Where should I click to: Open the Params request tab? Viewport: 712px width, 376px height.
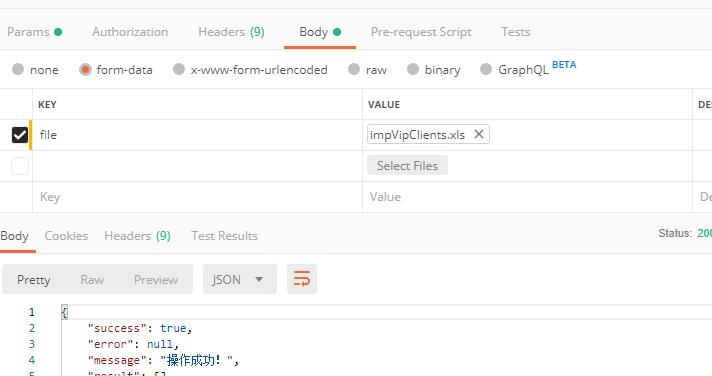35,32
